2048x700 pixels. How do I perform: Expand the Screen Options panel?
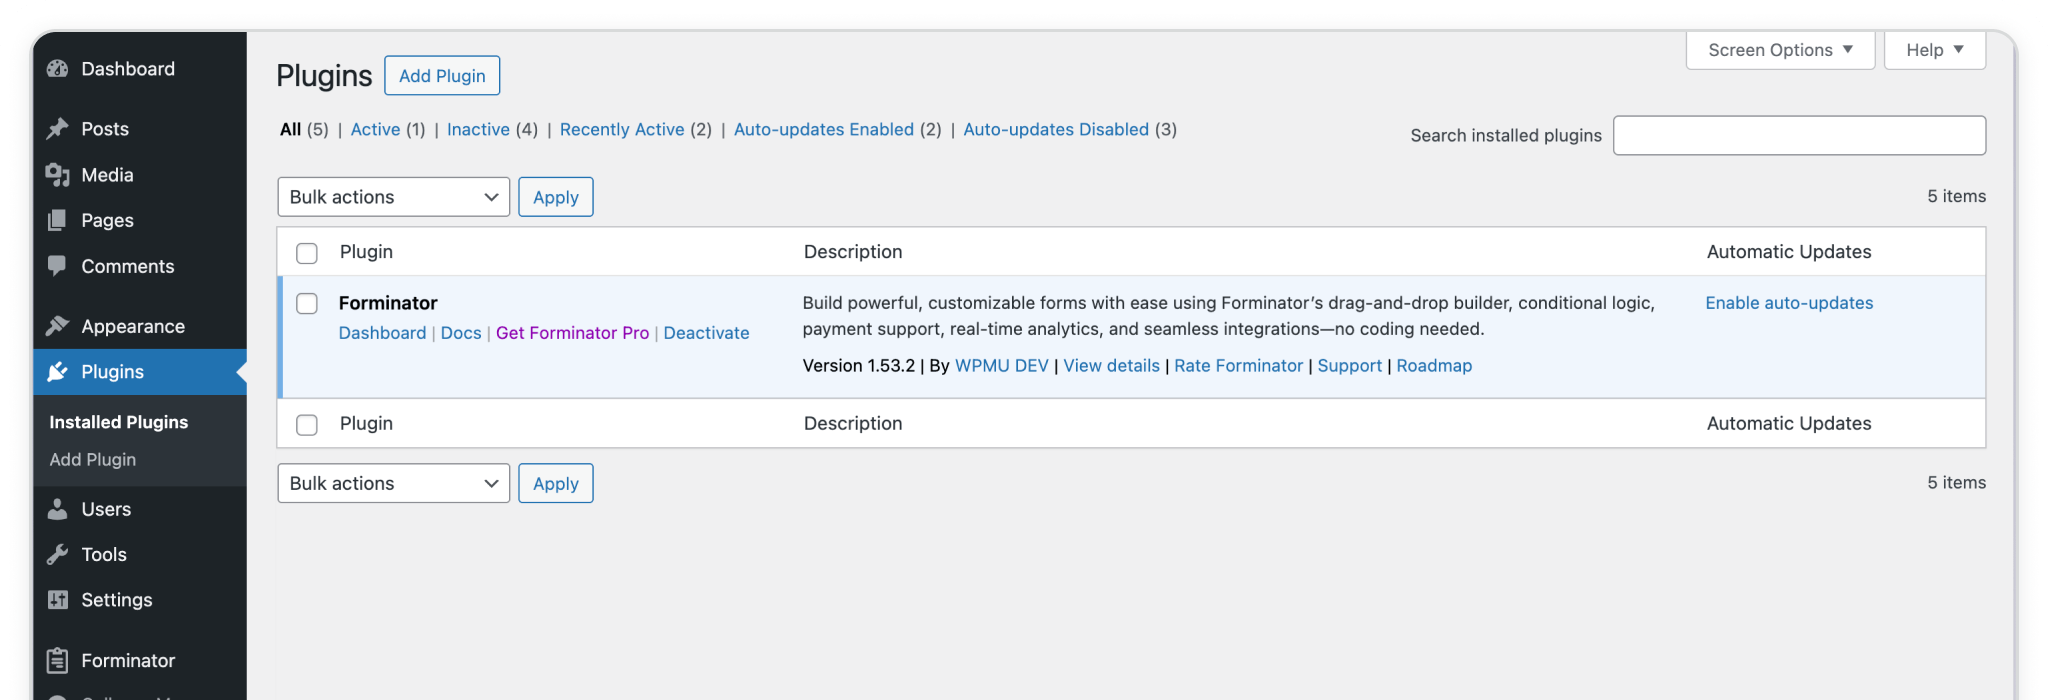pos(1780,50)
